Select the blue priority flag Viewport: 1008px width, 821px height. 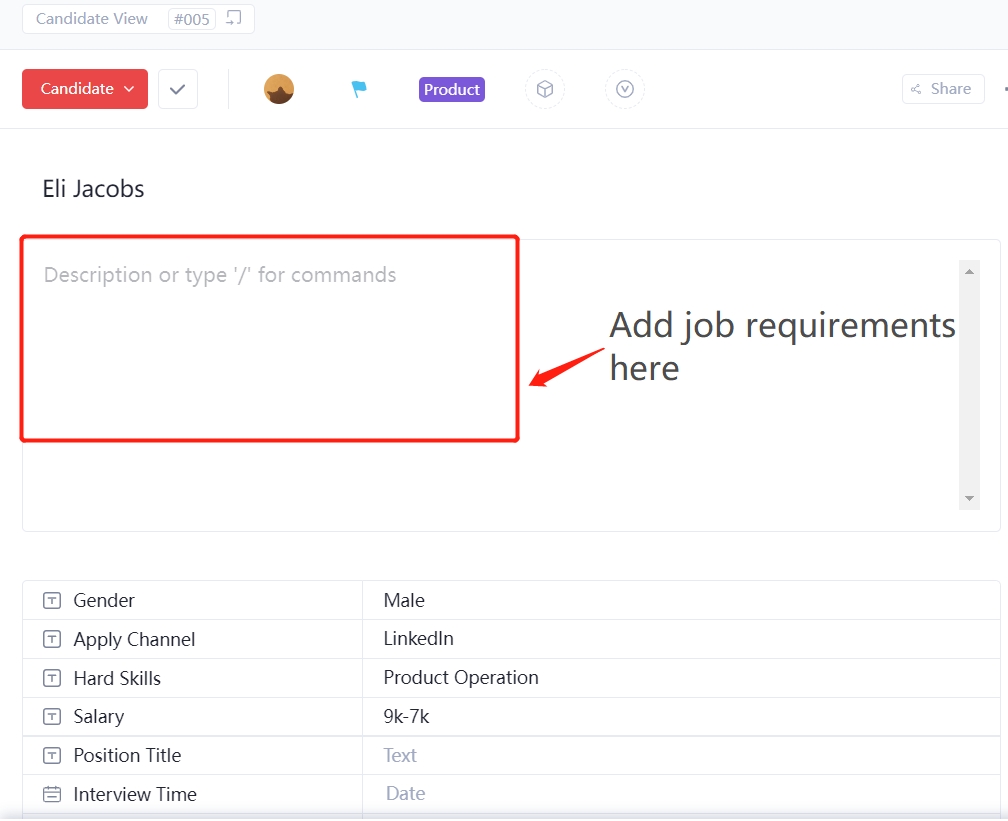(358, 89)
